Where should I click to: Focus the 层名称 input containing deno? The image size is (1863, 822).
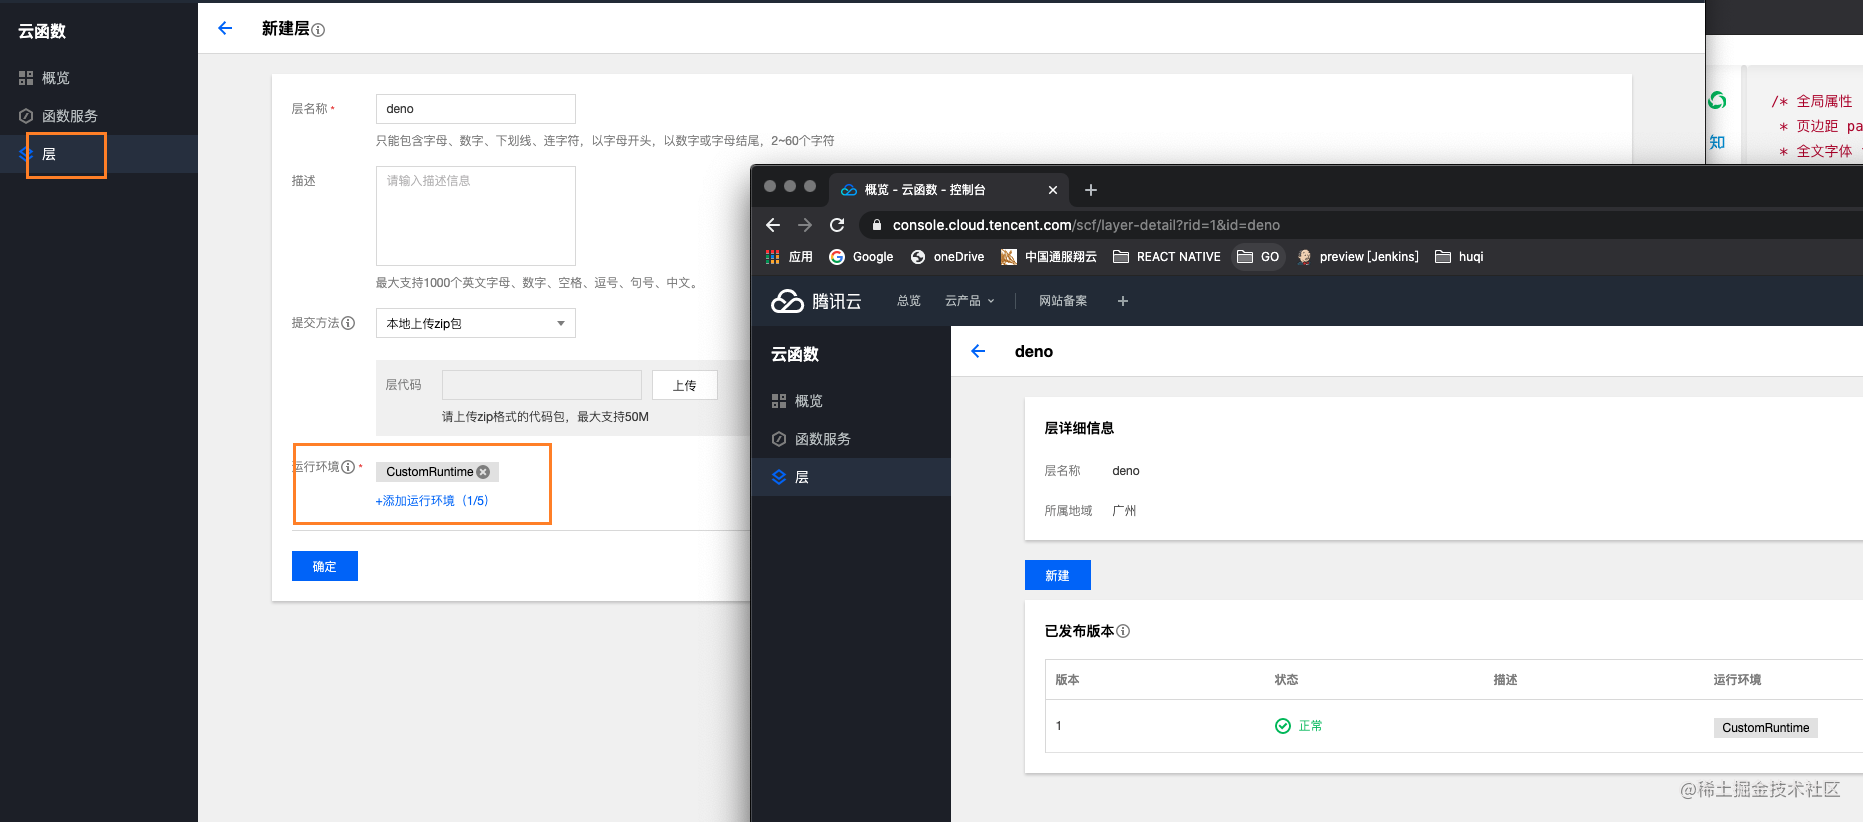475,109
